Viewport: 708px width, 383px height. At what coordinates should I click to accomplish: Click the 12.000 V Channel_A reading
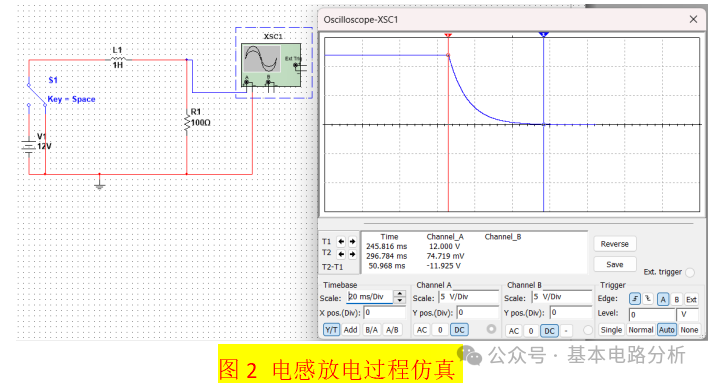pos(444,247)
